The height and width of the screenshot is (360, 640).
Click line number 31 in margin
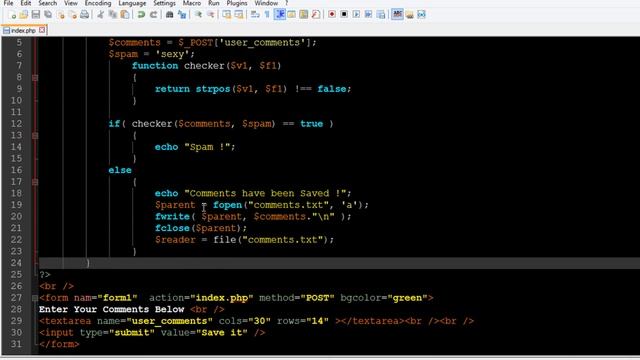[x=16, y=344]
